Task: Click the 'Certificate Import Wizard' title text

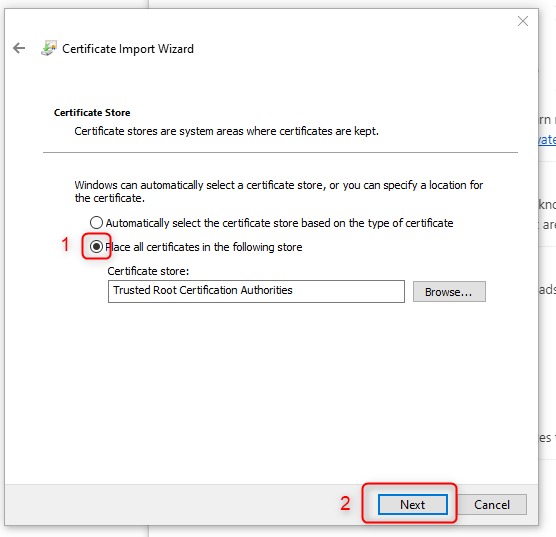Action: [128, 49]
